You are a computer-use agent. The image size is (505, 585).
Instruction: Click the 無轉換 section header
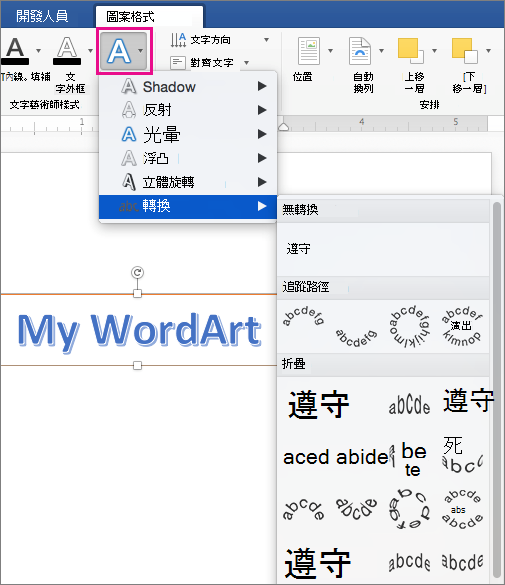pyautogui.click(x=383, y=210)
